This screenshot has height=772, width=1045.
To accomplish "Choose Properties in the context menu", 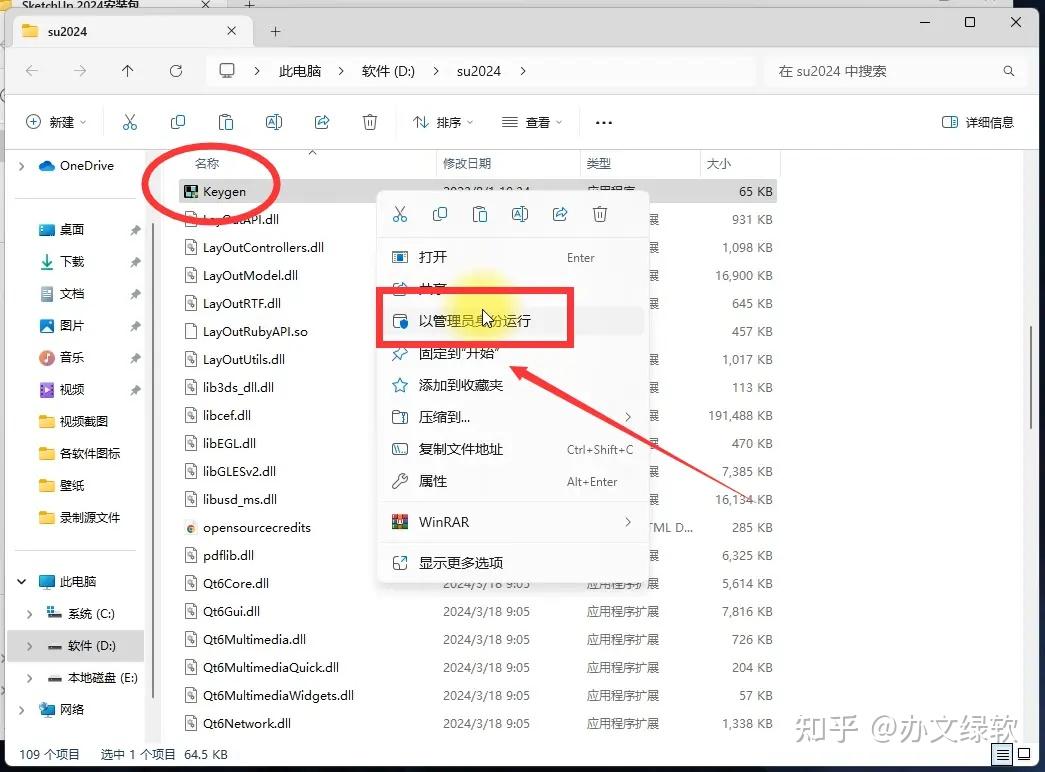I will click(x=513, y=481).
